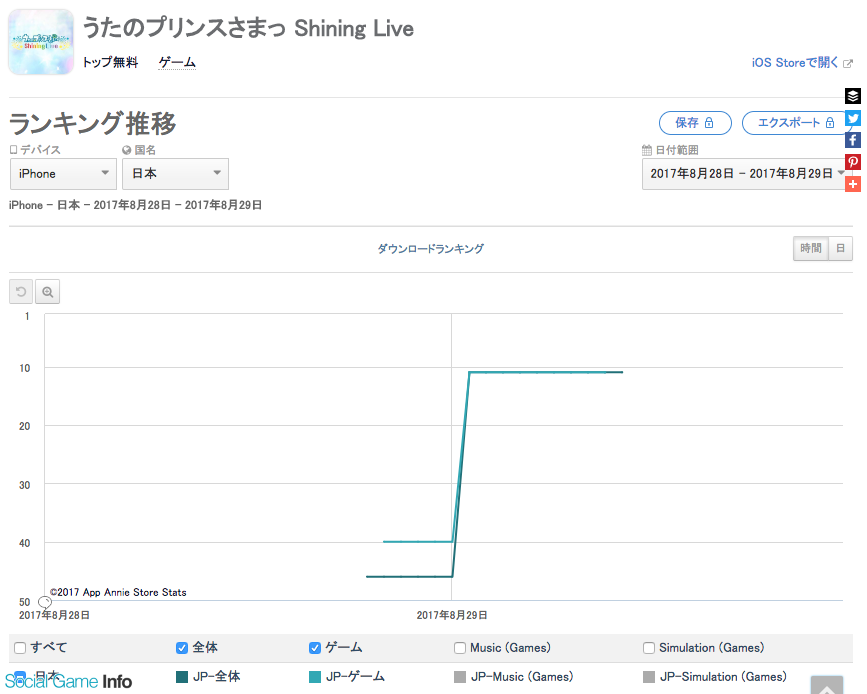Image resolution: width=867 pixels, height=694 pixels.
Task: Click the JP-全体 legend color swatch
Action: [182, 677]
